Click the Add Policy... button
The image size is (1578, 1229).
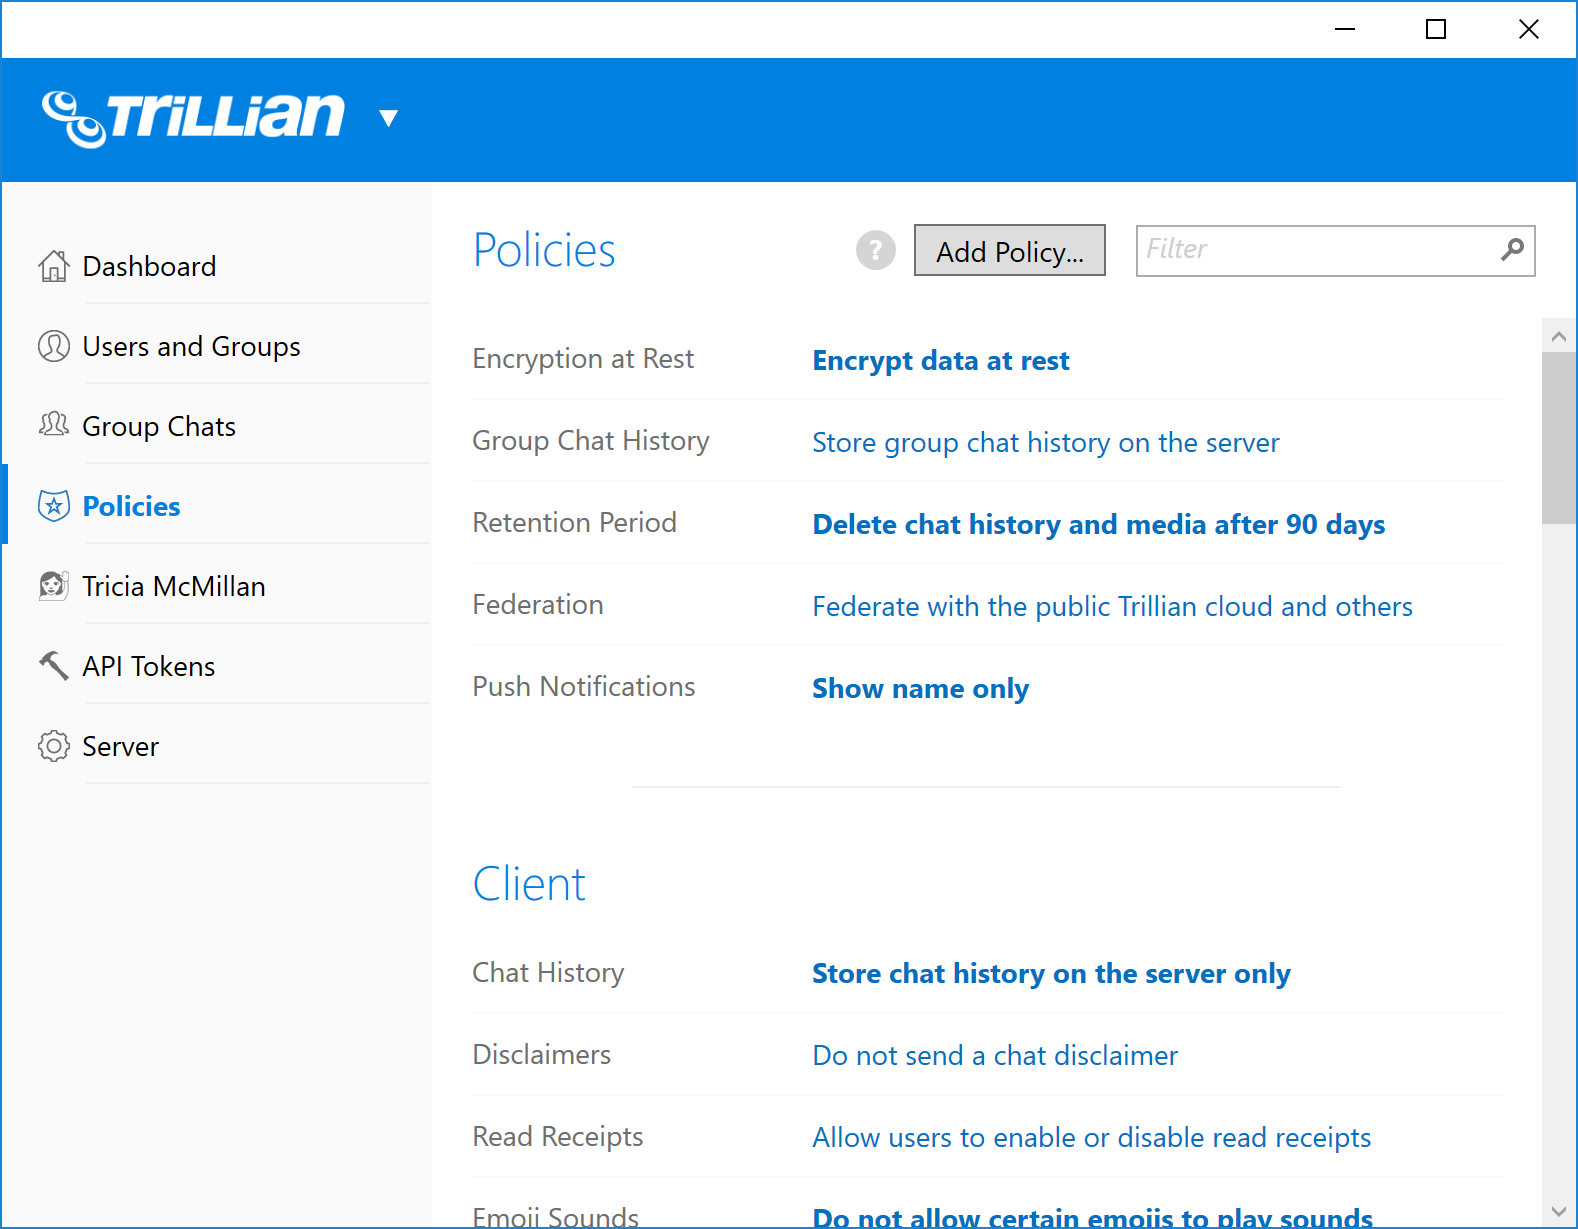tap(1010, 250)
